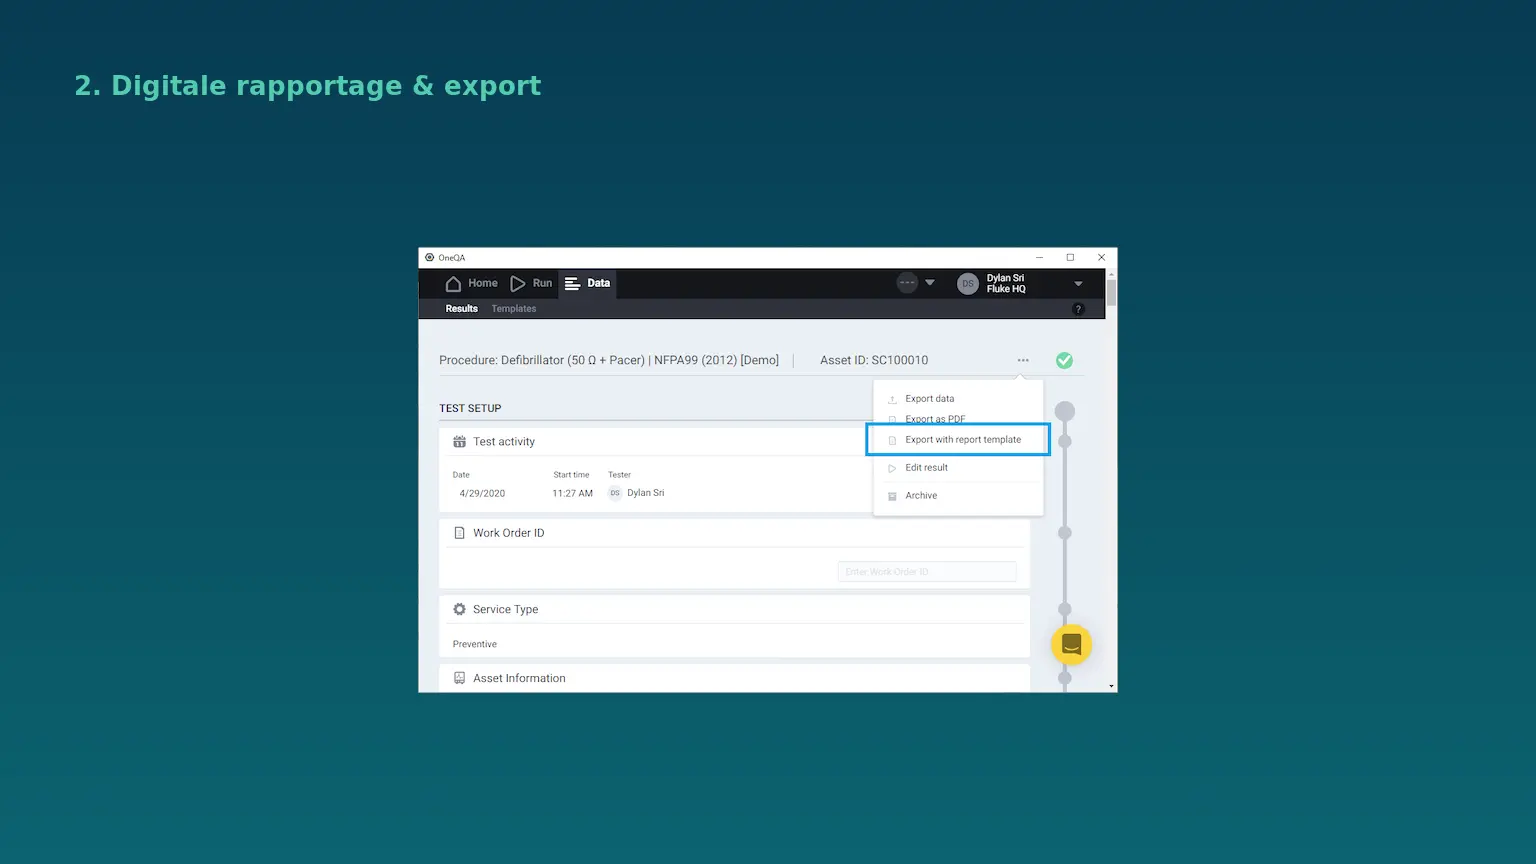
Task: Click the start time 11:27 AM
Action: click(x=572, y=493)
